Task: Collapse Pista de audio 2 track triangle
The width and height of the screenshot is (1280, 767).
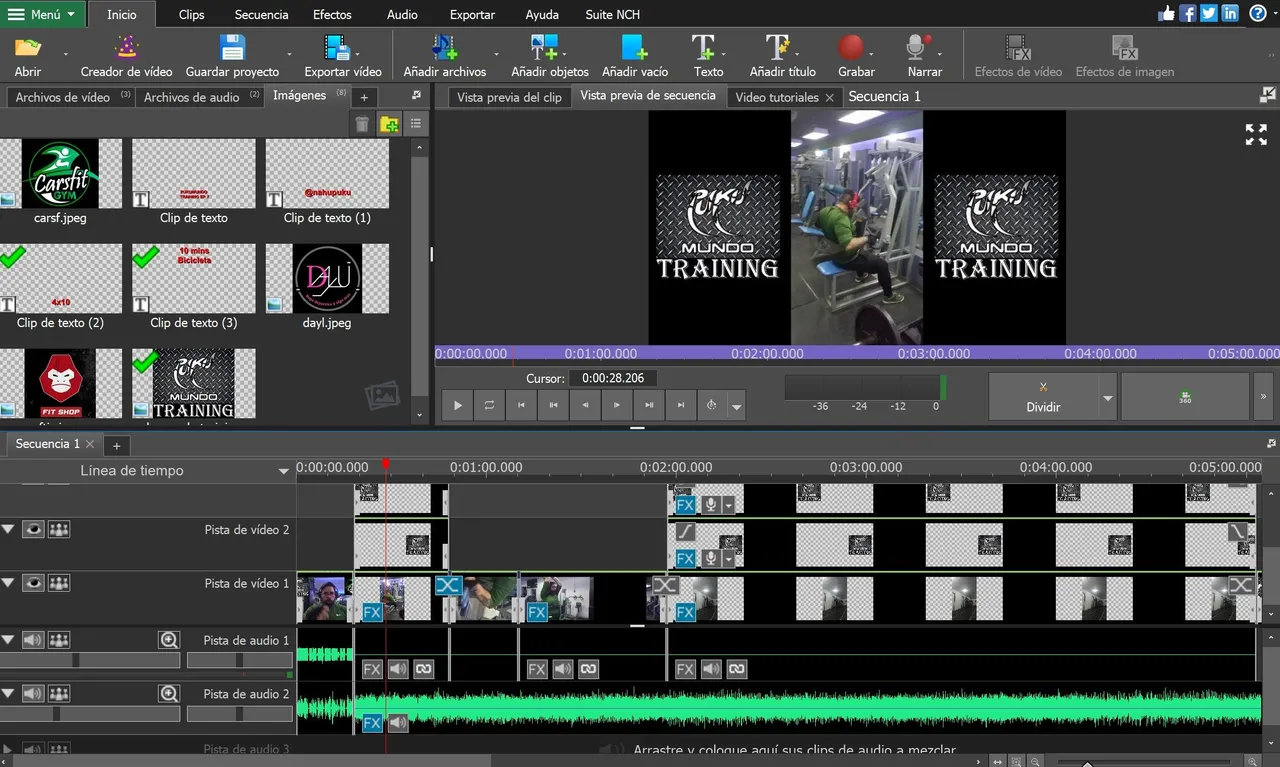Action: (9, 693)
